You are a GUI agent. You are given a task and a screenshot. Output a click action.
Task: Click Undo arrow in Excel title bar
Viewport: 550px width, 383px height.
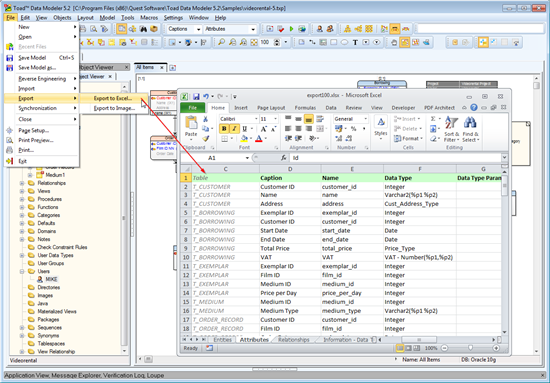tap(206, 96)
